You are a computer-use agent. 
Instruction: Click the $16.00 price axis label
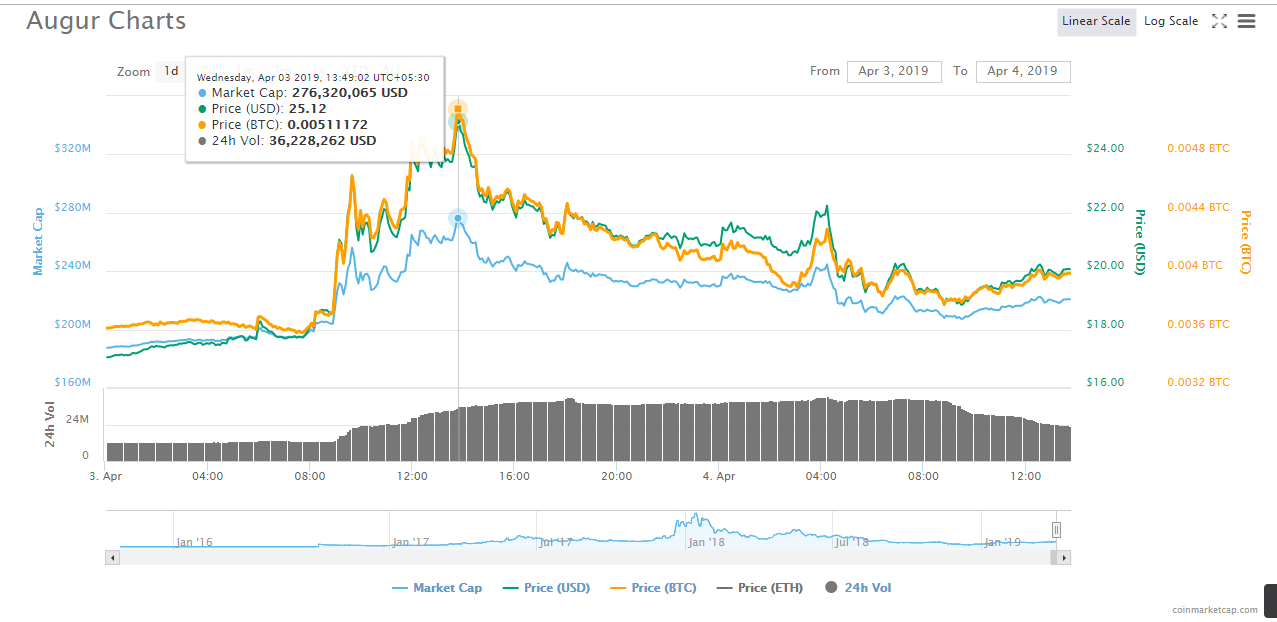[x=1105, y=382]
